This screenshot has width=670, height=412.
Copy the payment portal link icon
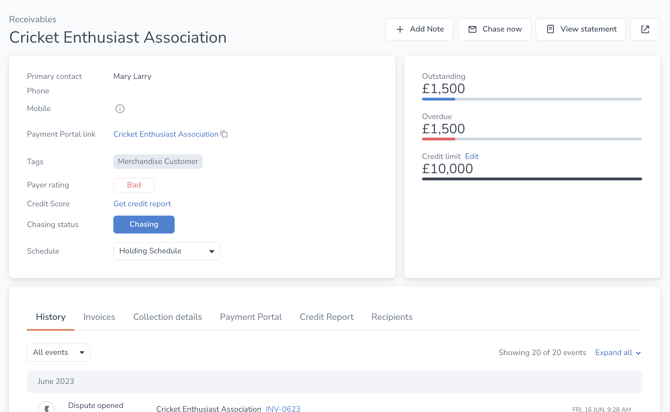coord(224,134)
